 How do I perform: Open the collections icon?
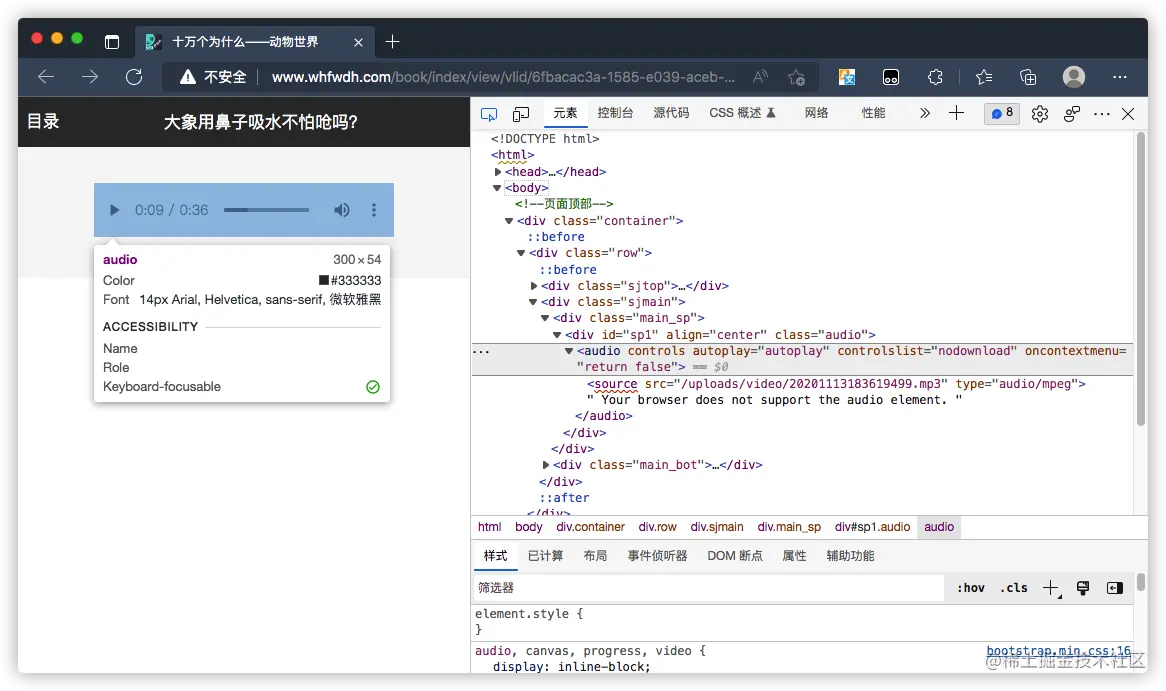point(1028,77)
